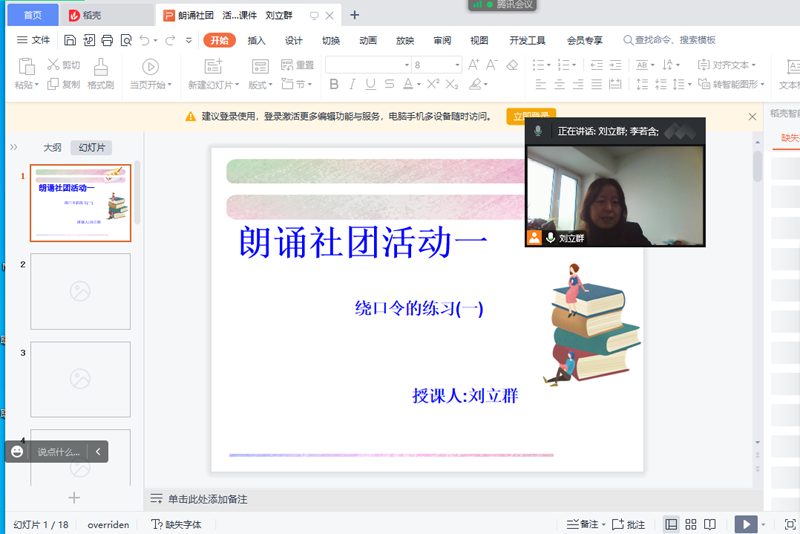
Task: Click the Paste clipboard icon
Action: [26, 67]
